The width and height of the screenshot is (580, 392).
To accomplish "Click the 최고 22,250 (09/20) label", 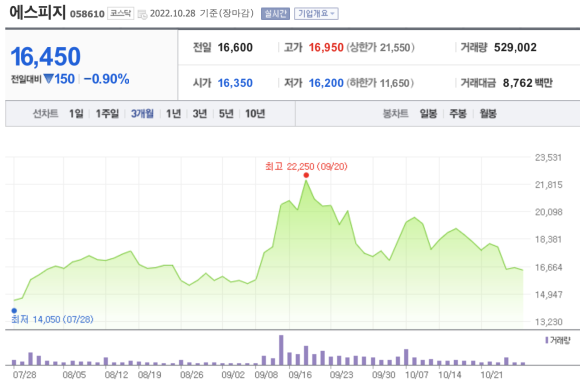I will [306, 166].
